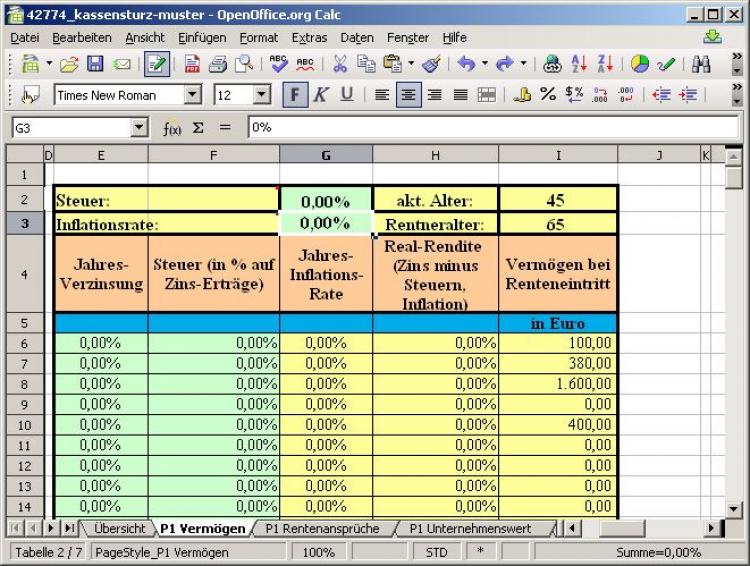Open the Name Box cell reference dropdown

140,128
